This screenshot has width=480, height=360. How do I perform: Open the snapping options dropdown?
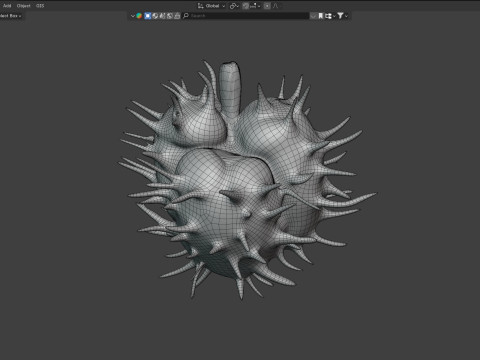pos(255,6)
